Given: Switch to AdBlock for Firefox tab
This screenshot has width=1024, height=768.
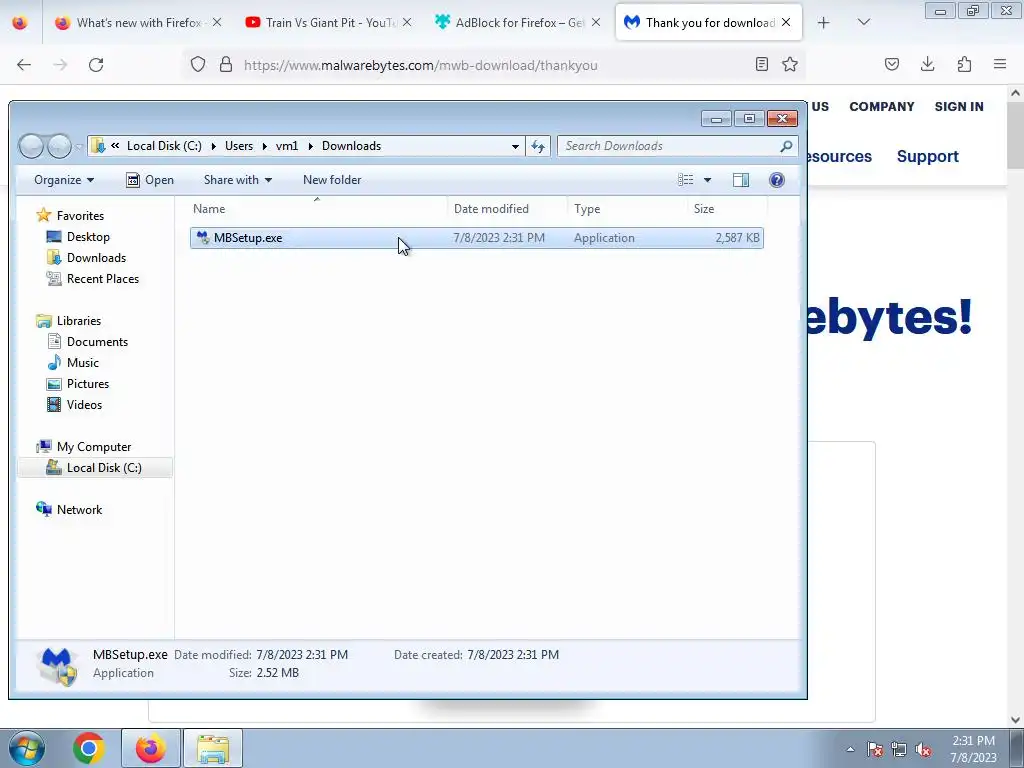Looking at the screenshot, I should [517, 23].
